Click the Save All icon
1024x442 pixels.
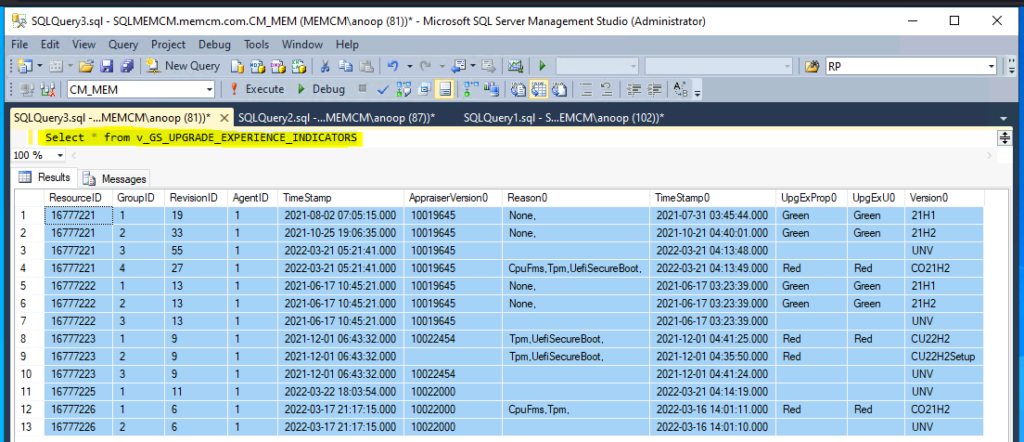127,66
